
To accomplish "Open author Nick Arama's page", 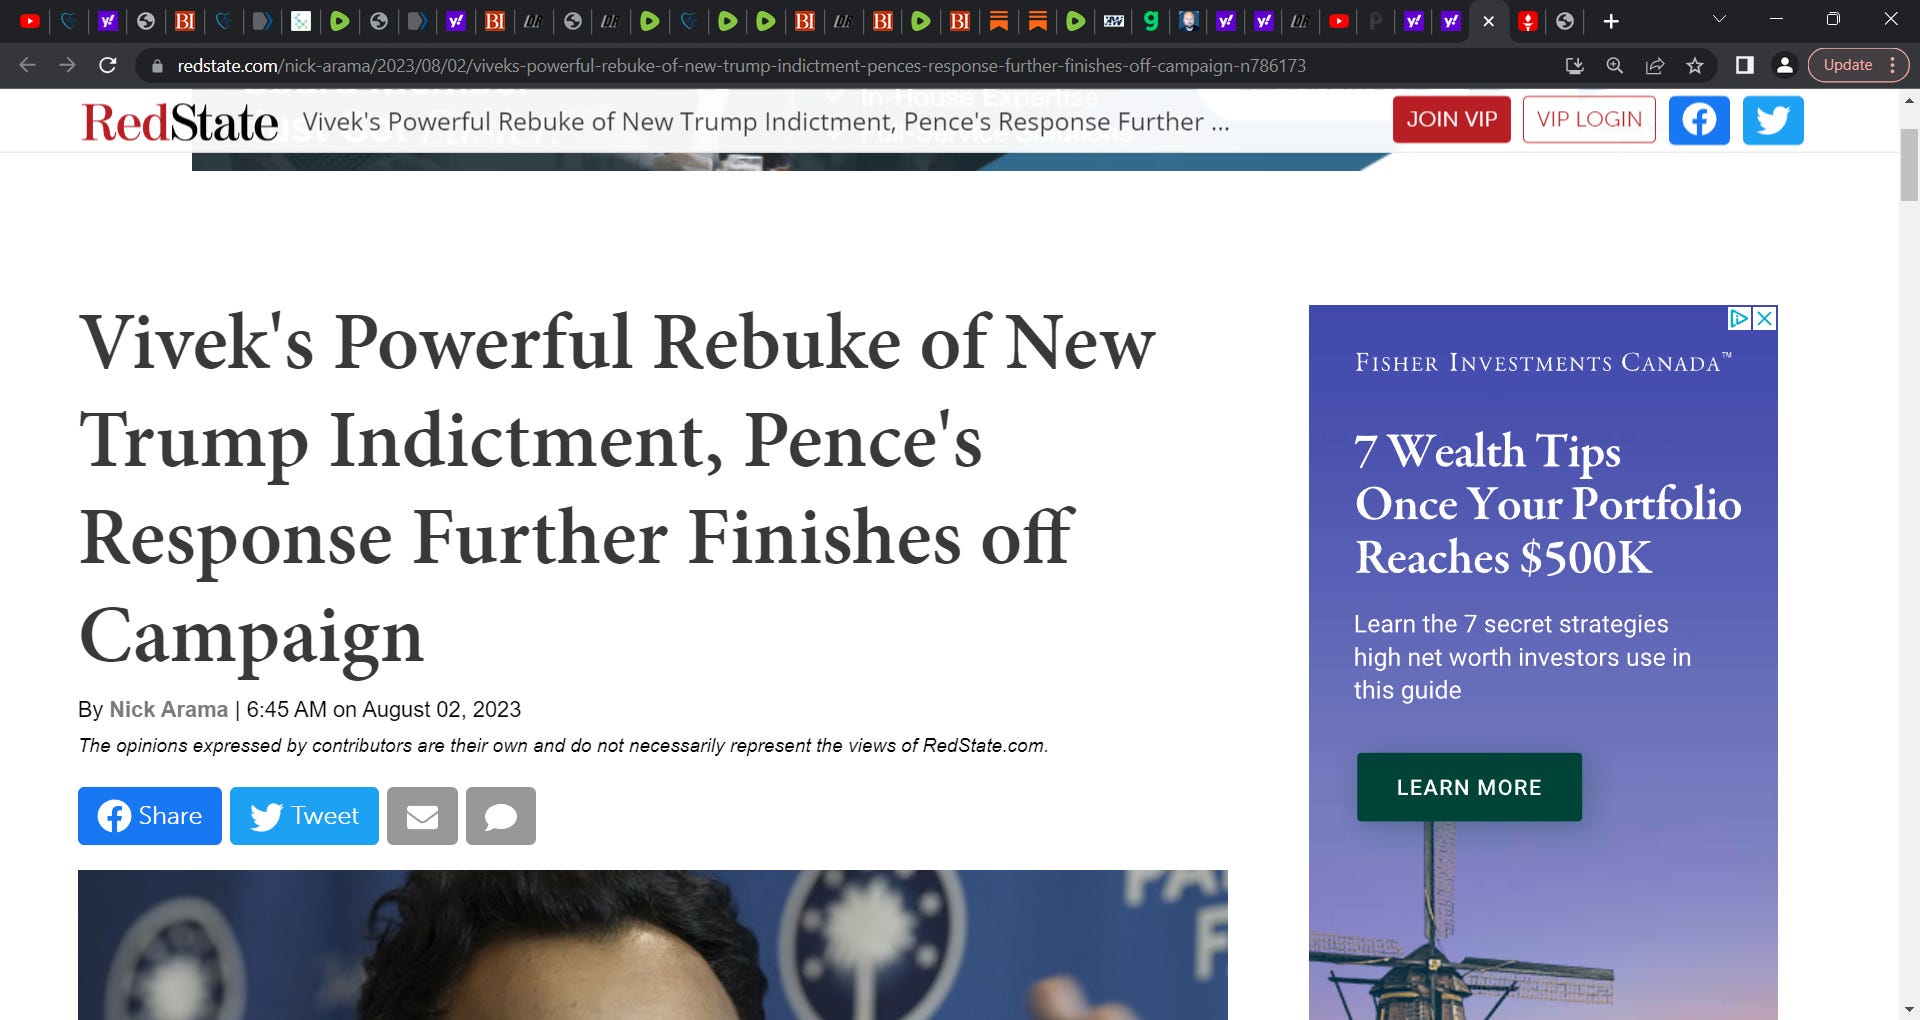I will coord(168,709).
